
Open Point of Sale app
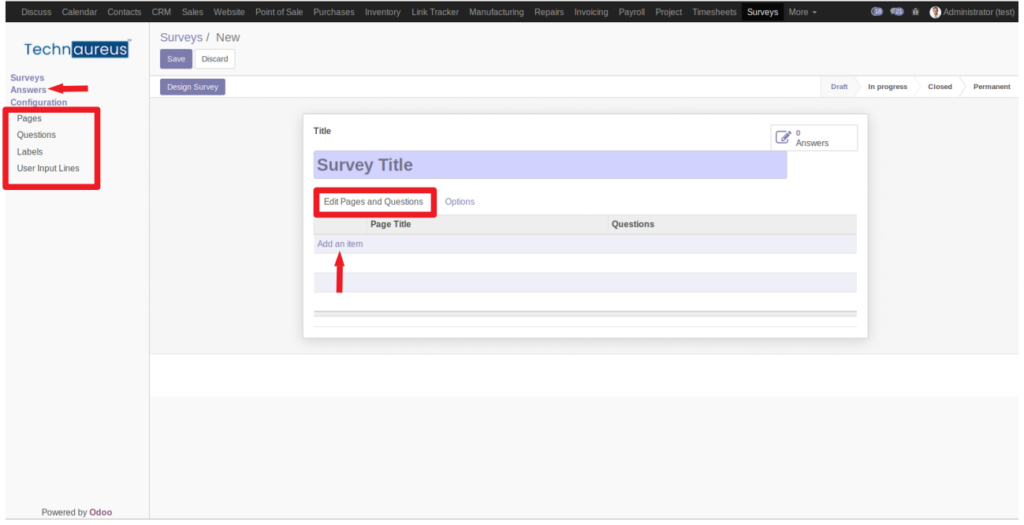[x=279, y=12]
